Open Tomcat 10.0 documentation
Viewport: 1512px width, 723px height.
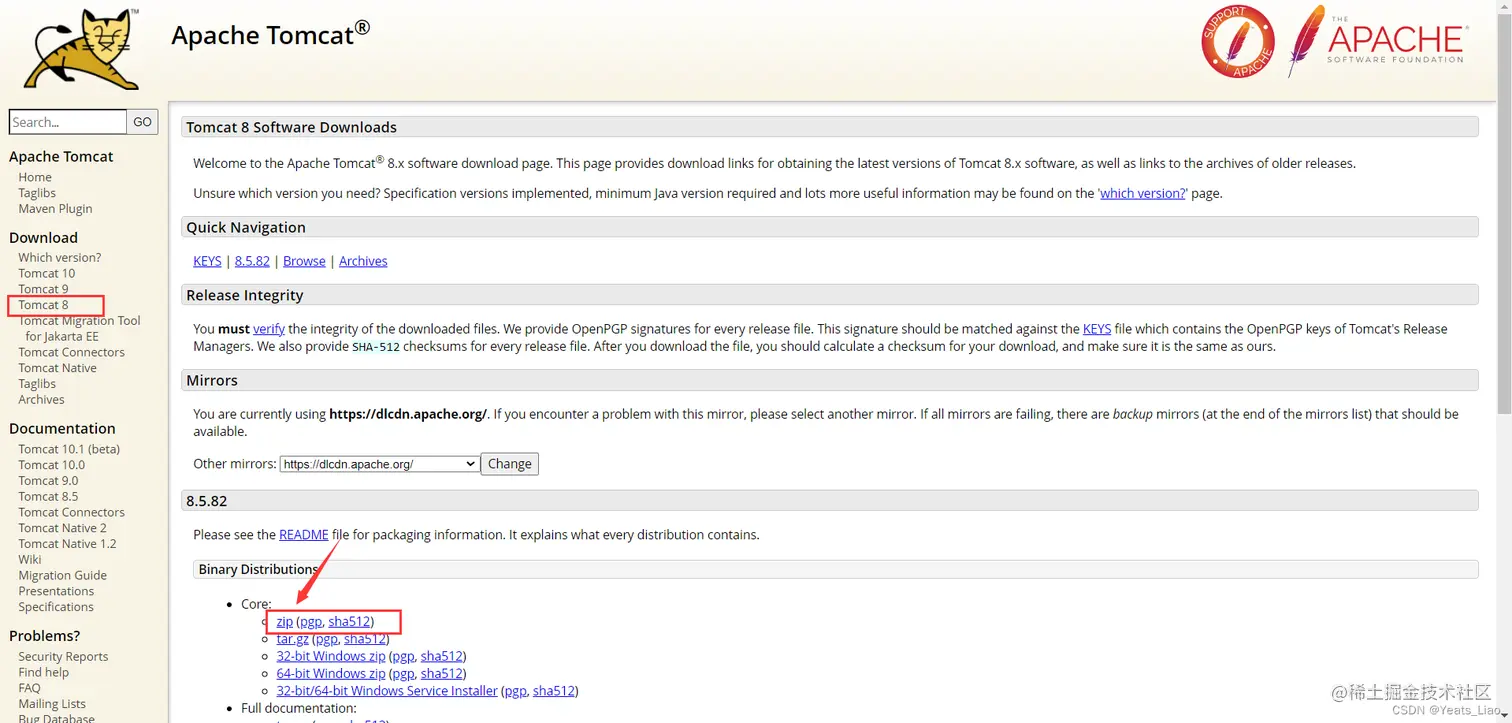tap(51, 465)
